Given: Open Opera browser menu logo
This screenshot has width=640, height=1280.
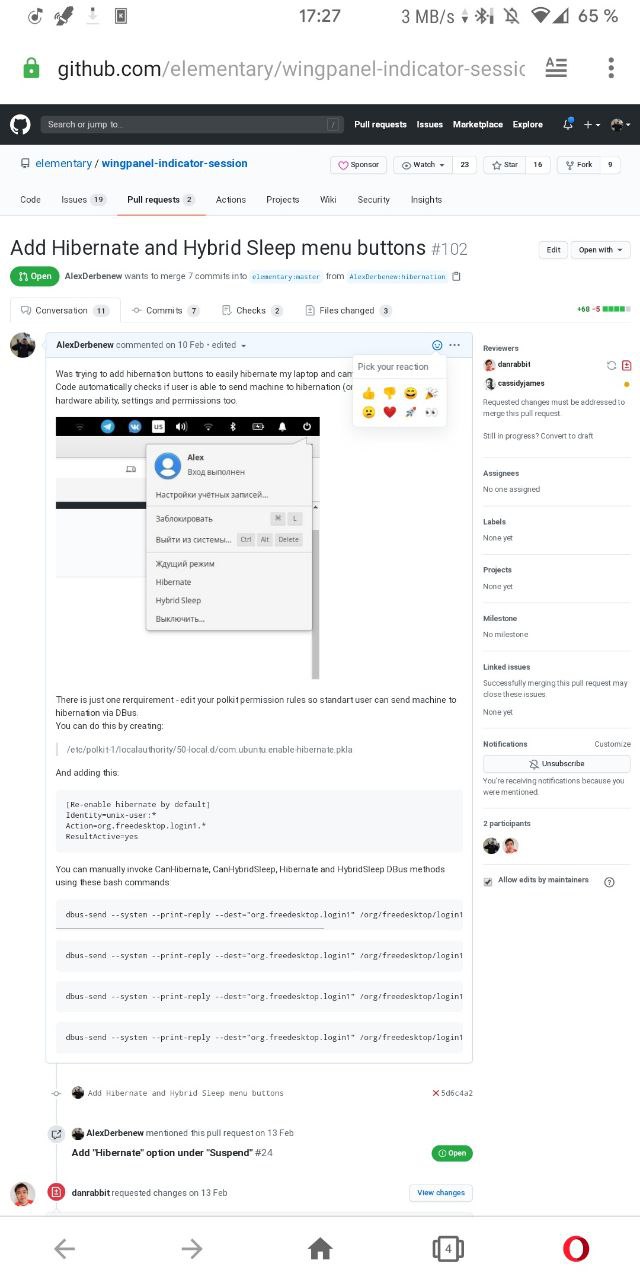Looking at the screenshot, I should click(575, 1248).
